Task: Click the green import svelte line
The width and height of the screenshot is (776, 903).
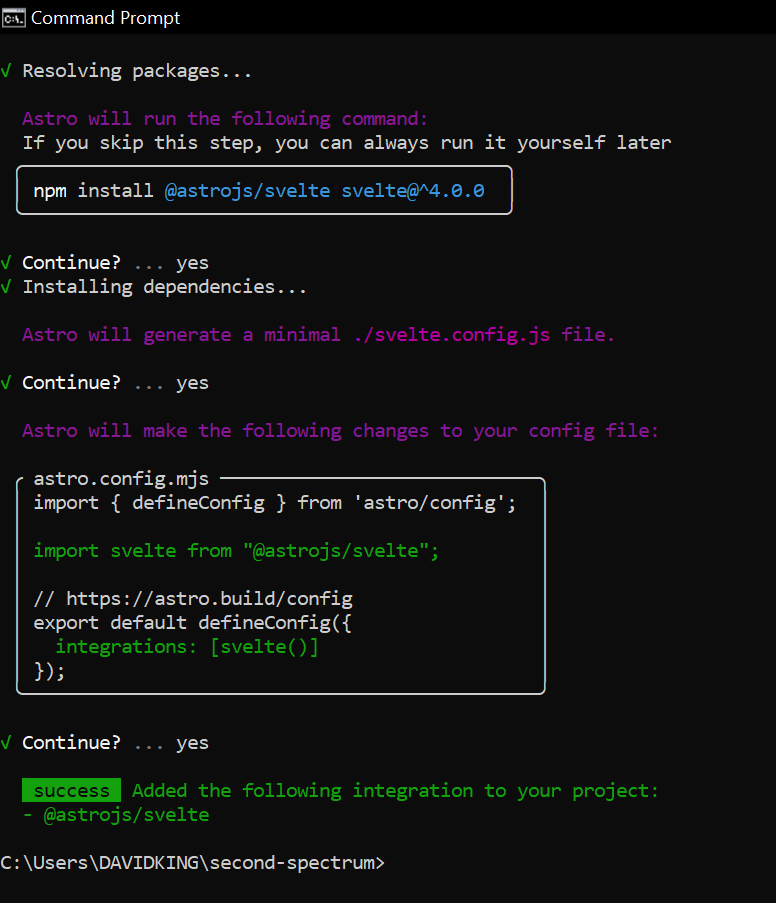Action: [x=236, y=551]
